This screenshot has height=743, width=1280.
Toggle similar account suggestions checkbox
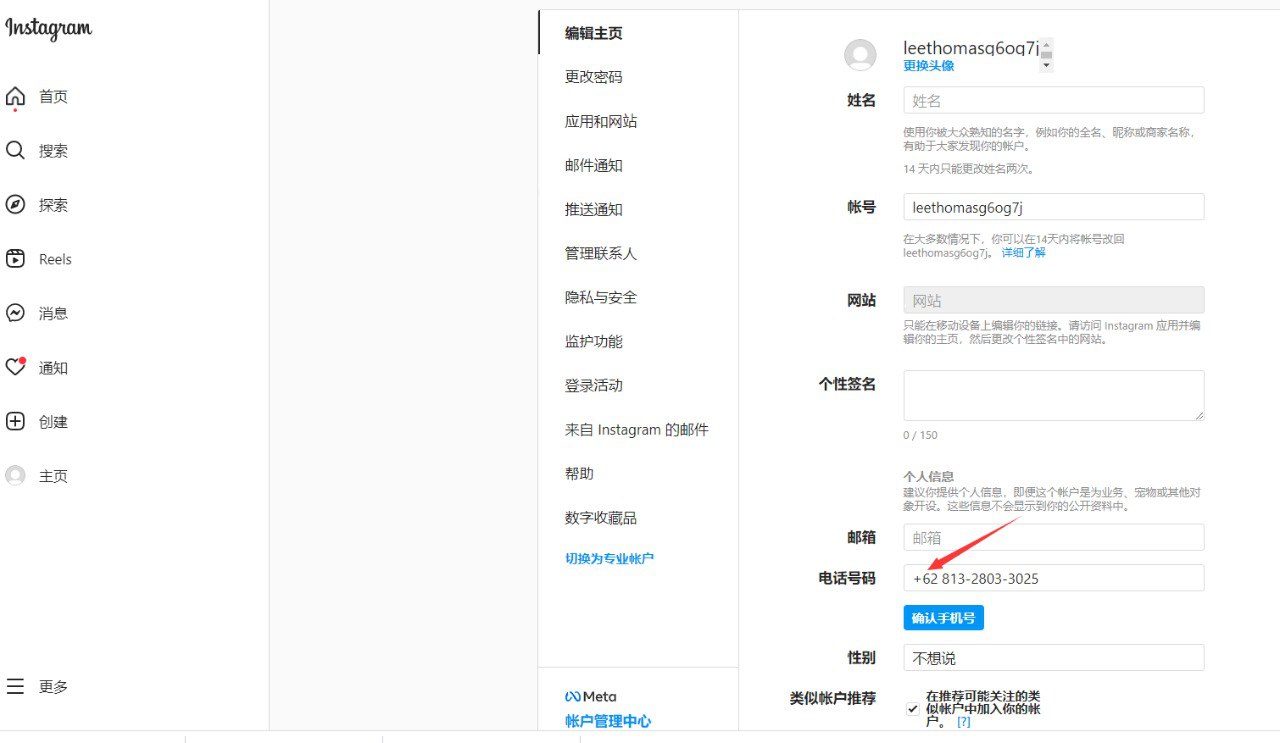(x=912, y=709)
